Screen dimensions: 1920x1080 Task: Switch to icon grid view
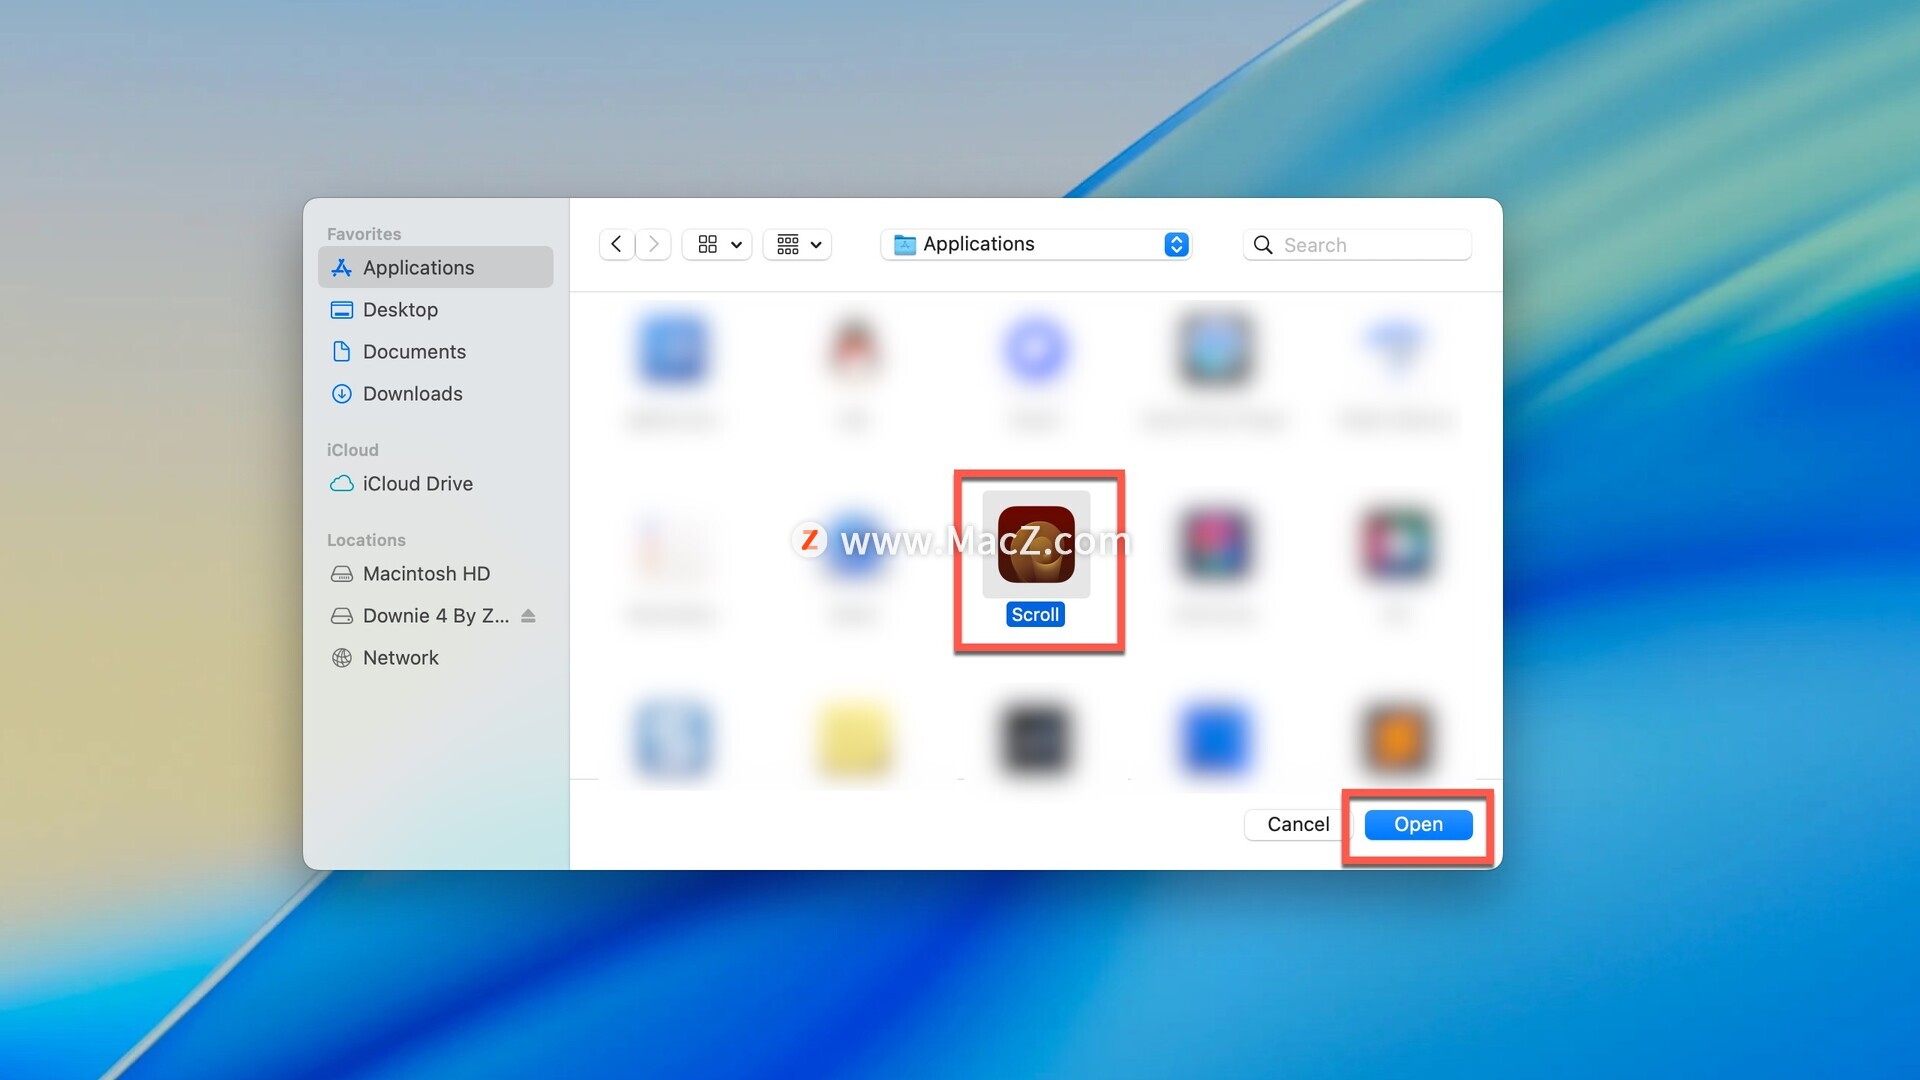707,244
